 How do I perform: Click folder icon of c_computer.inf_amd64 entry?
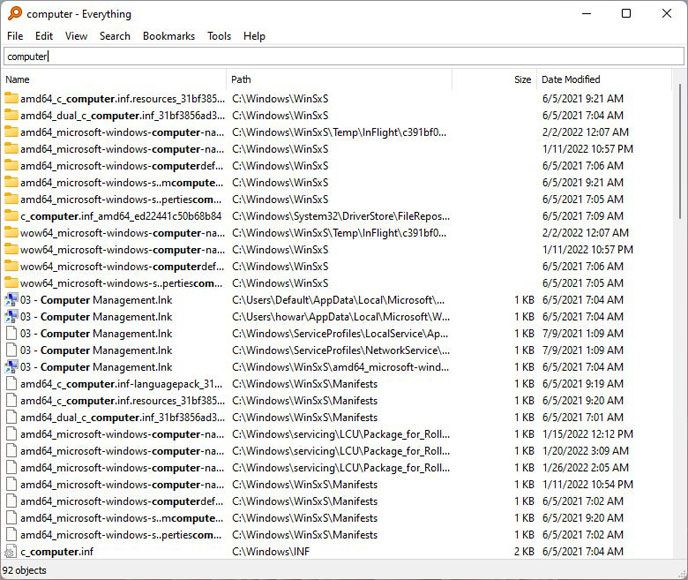(x=11, y=216)
